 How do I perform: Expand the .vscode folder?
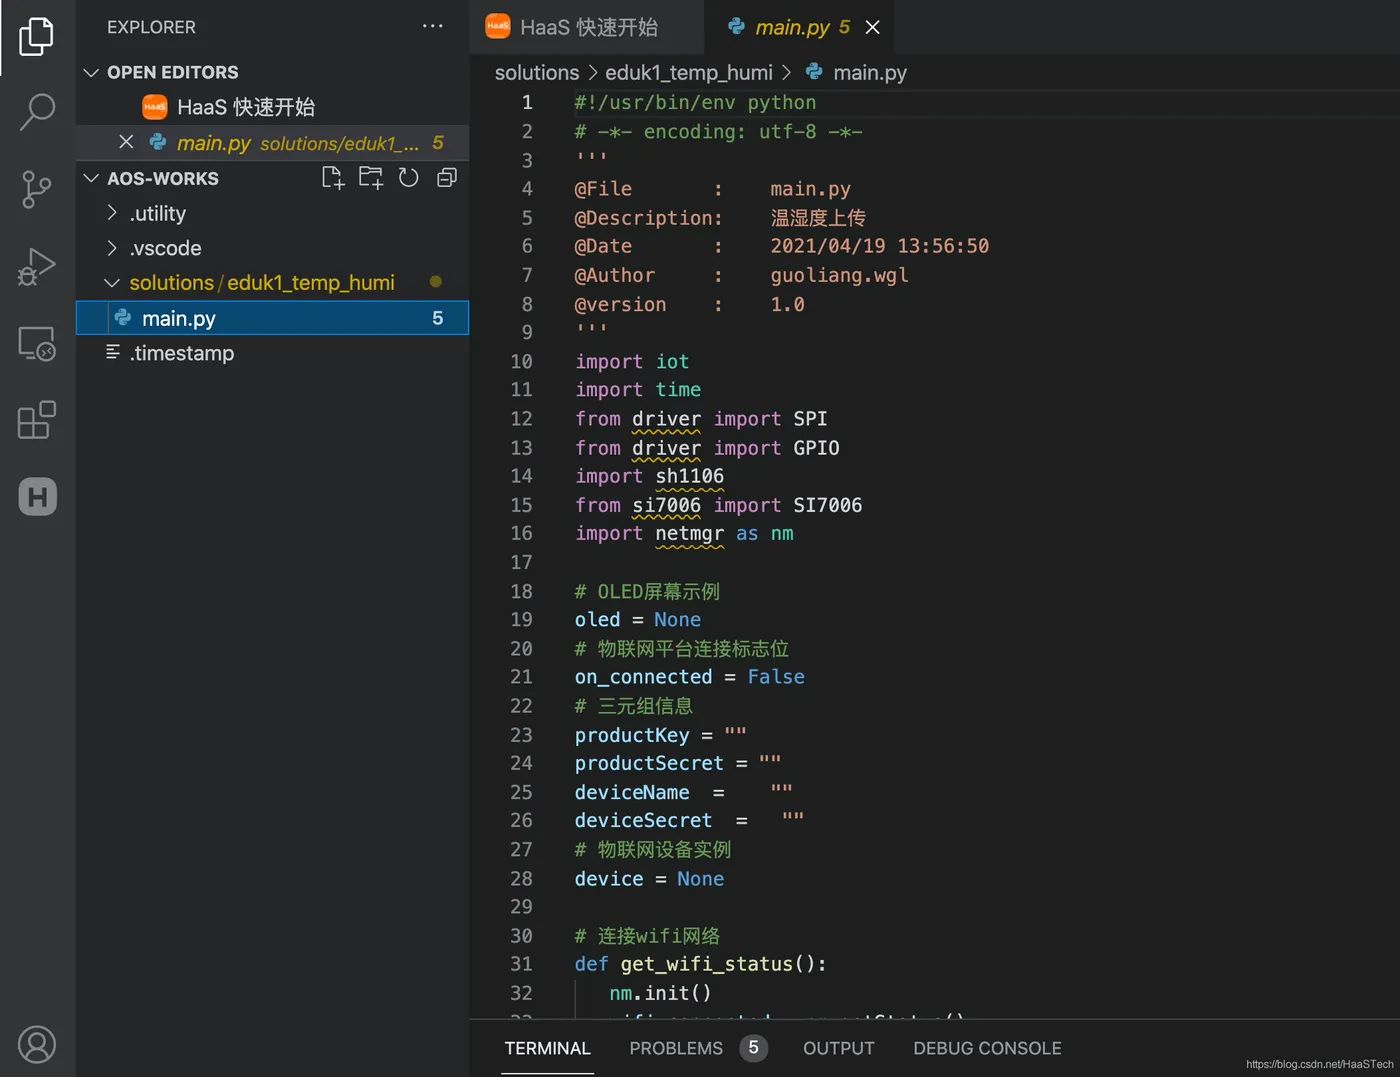pyautogui.click(x=112, y=248)
